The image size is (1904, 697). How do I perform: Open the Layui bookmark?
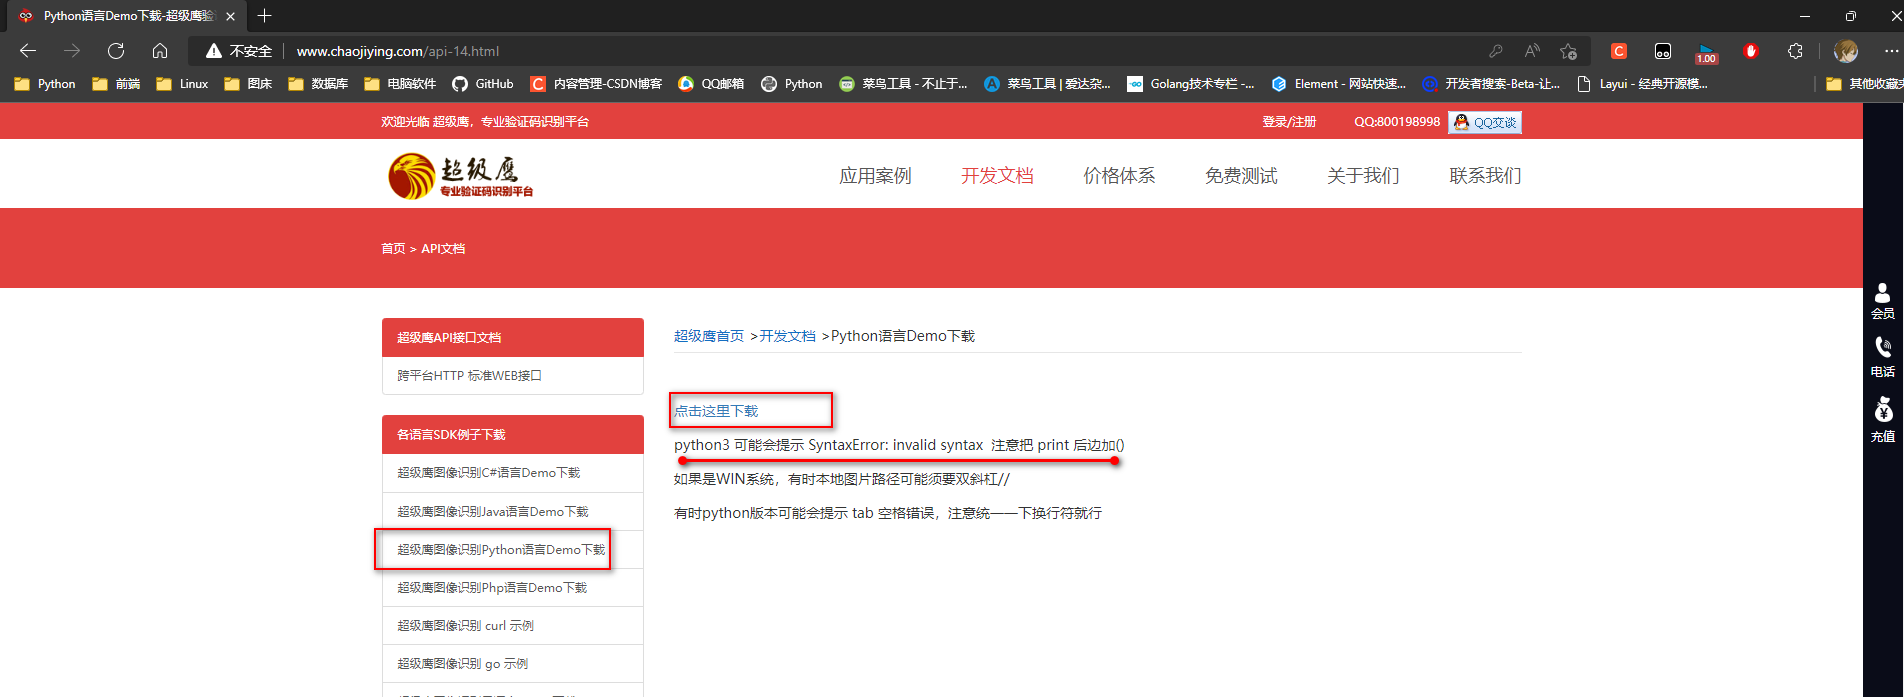point(1642,84)
